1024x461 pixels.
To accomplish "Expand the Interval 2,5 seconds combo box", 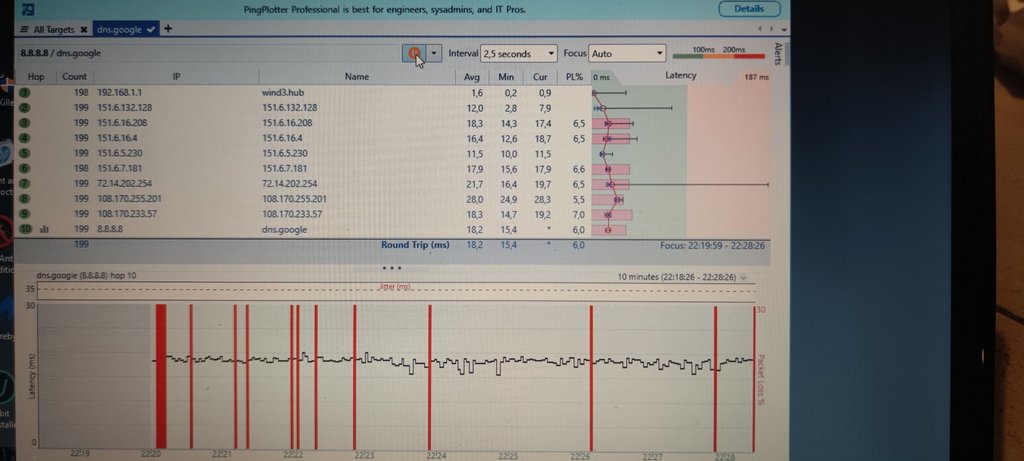I will [x=519, y=53].
